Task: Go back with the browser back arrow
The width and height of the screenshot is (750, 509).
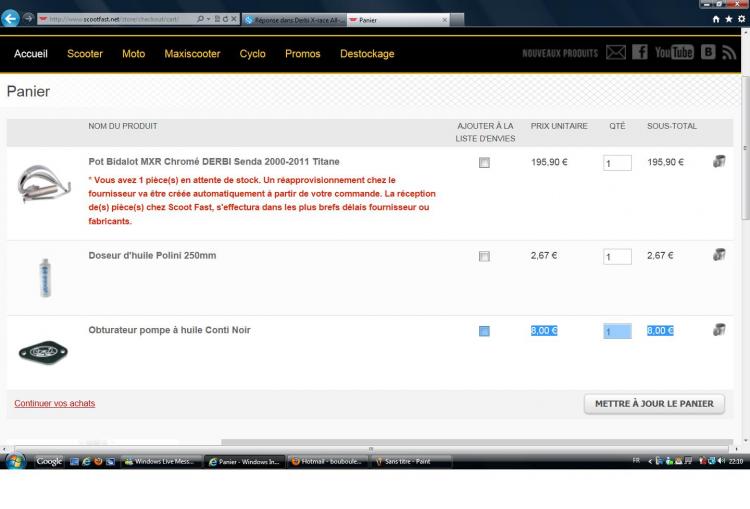Action: click(x=10, y=19)
